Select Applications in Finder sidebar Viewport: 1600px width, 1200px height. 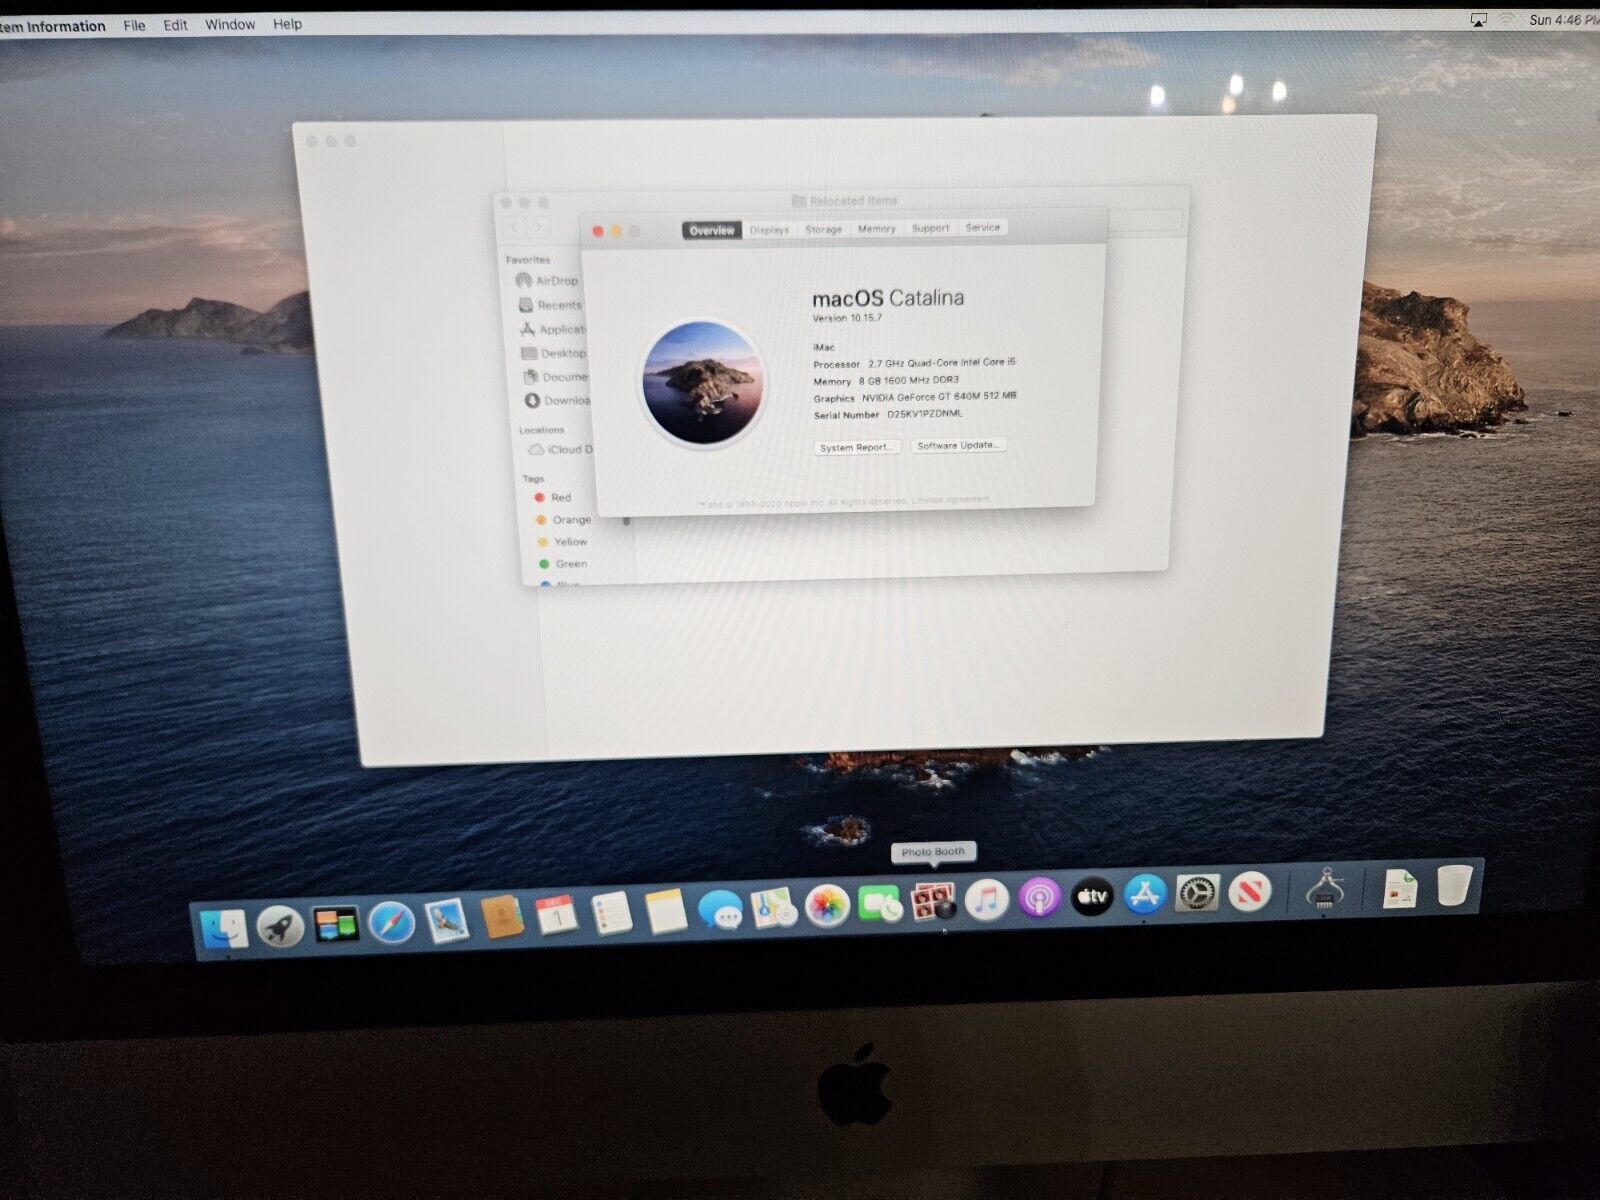coord(553,329)
